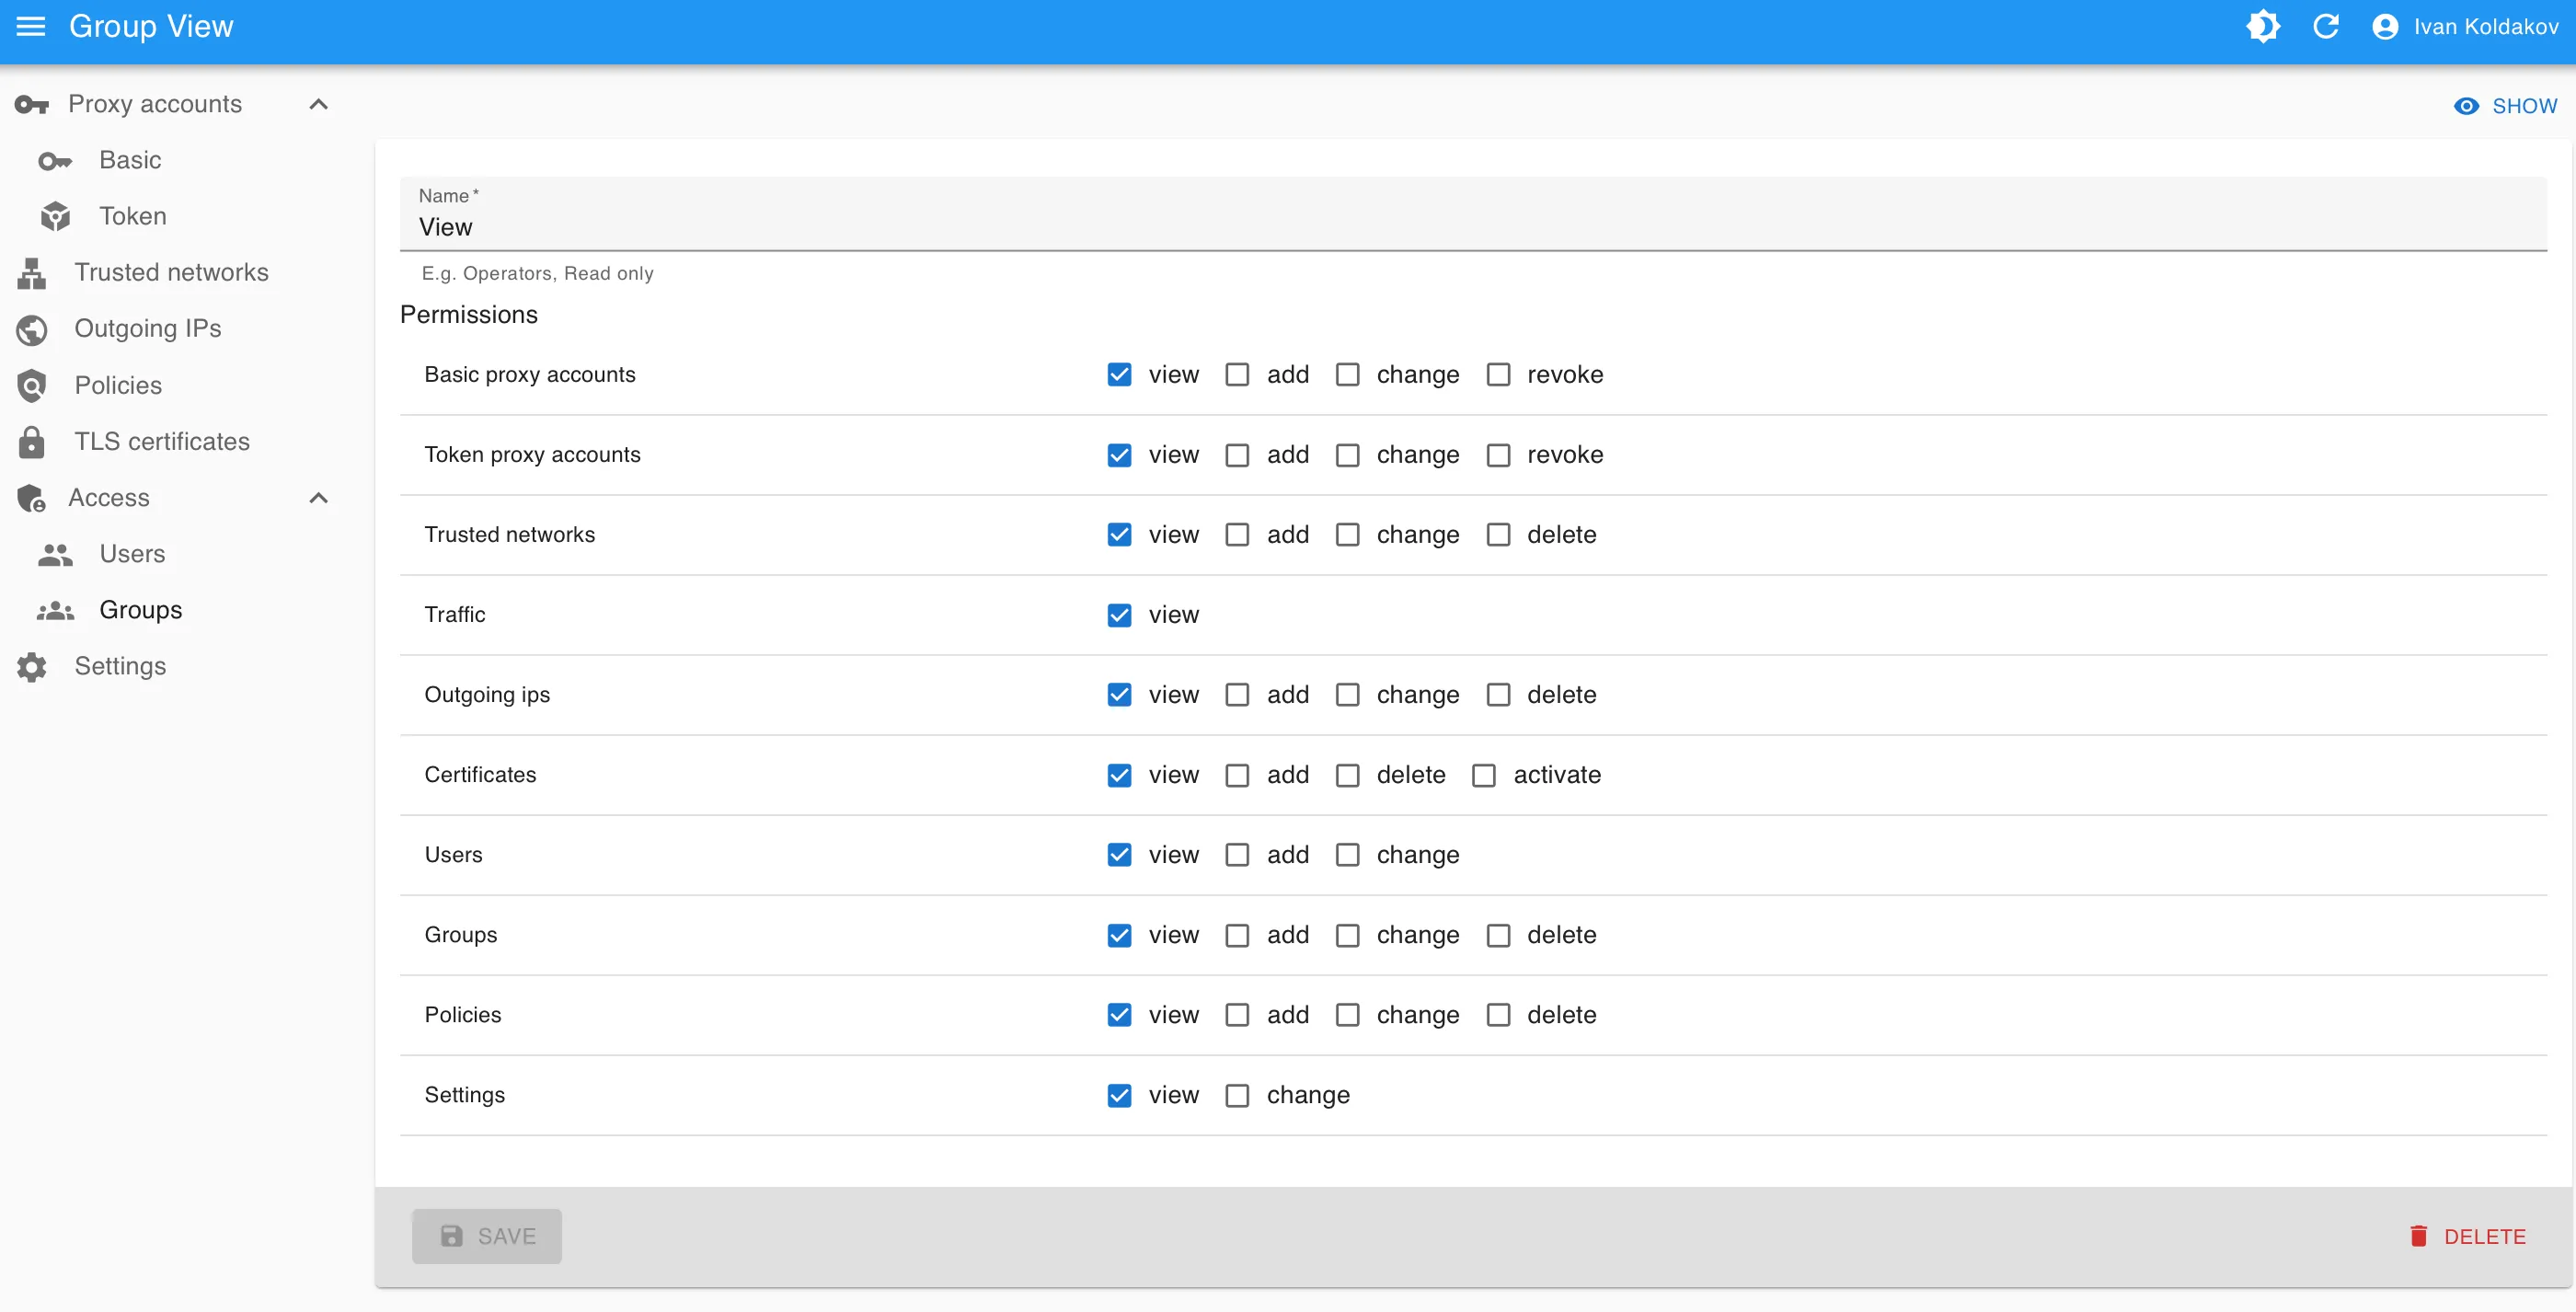Enable change permission for Policies row
Viewport: 2576px width, 1312px height.
coord(1347,1015)
